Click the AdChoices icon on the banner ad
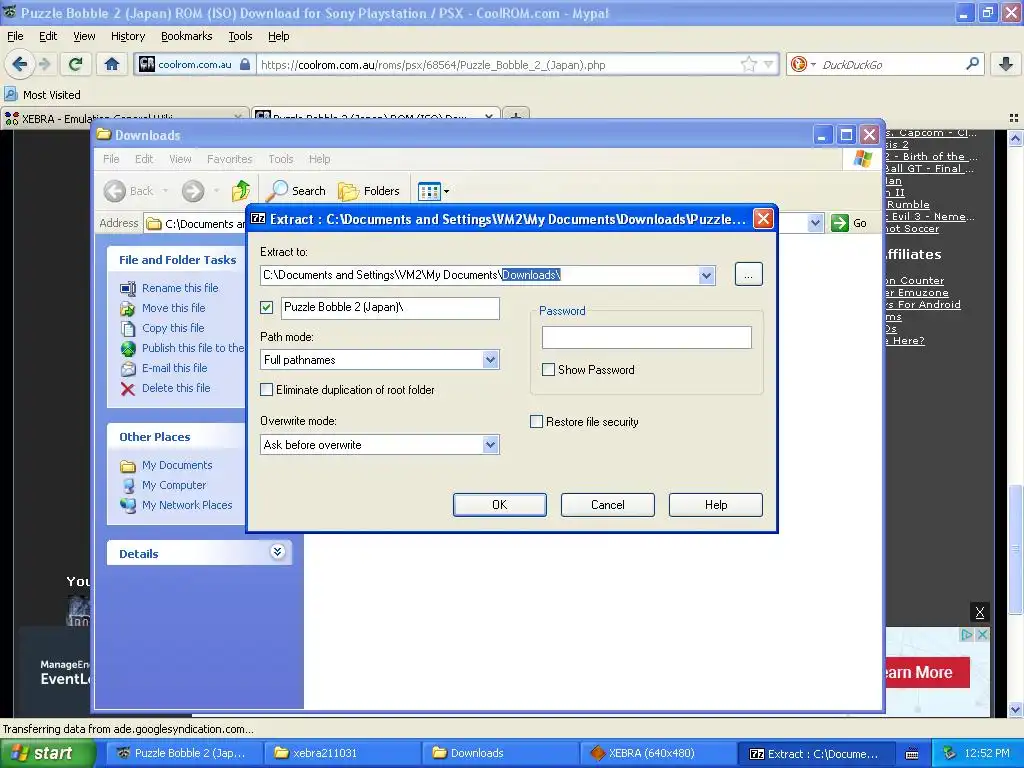 [967, 634]
